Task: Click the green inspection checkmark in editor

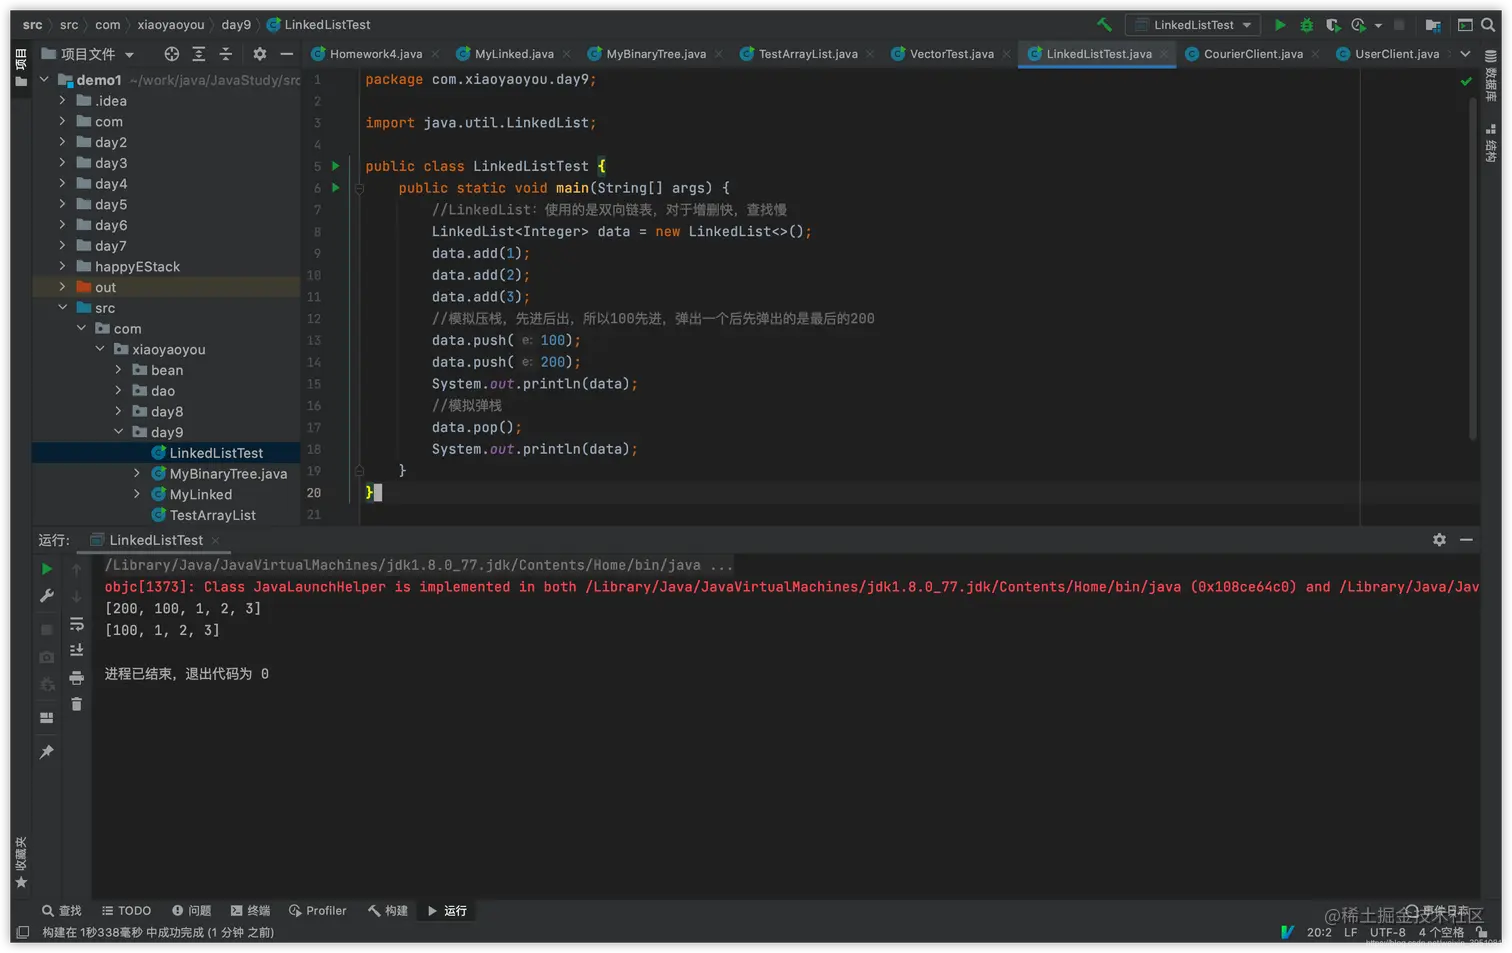Action: (1466, 81)
